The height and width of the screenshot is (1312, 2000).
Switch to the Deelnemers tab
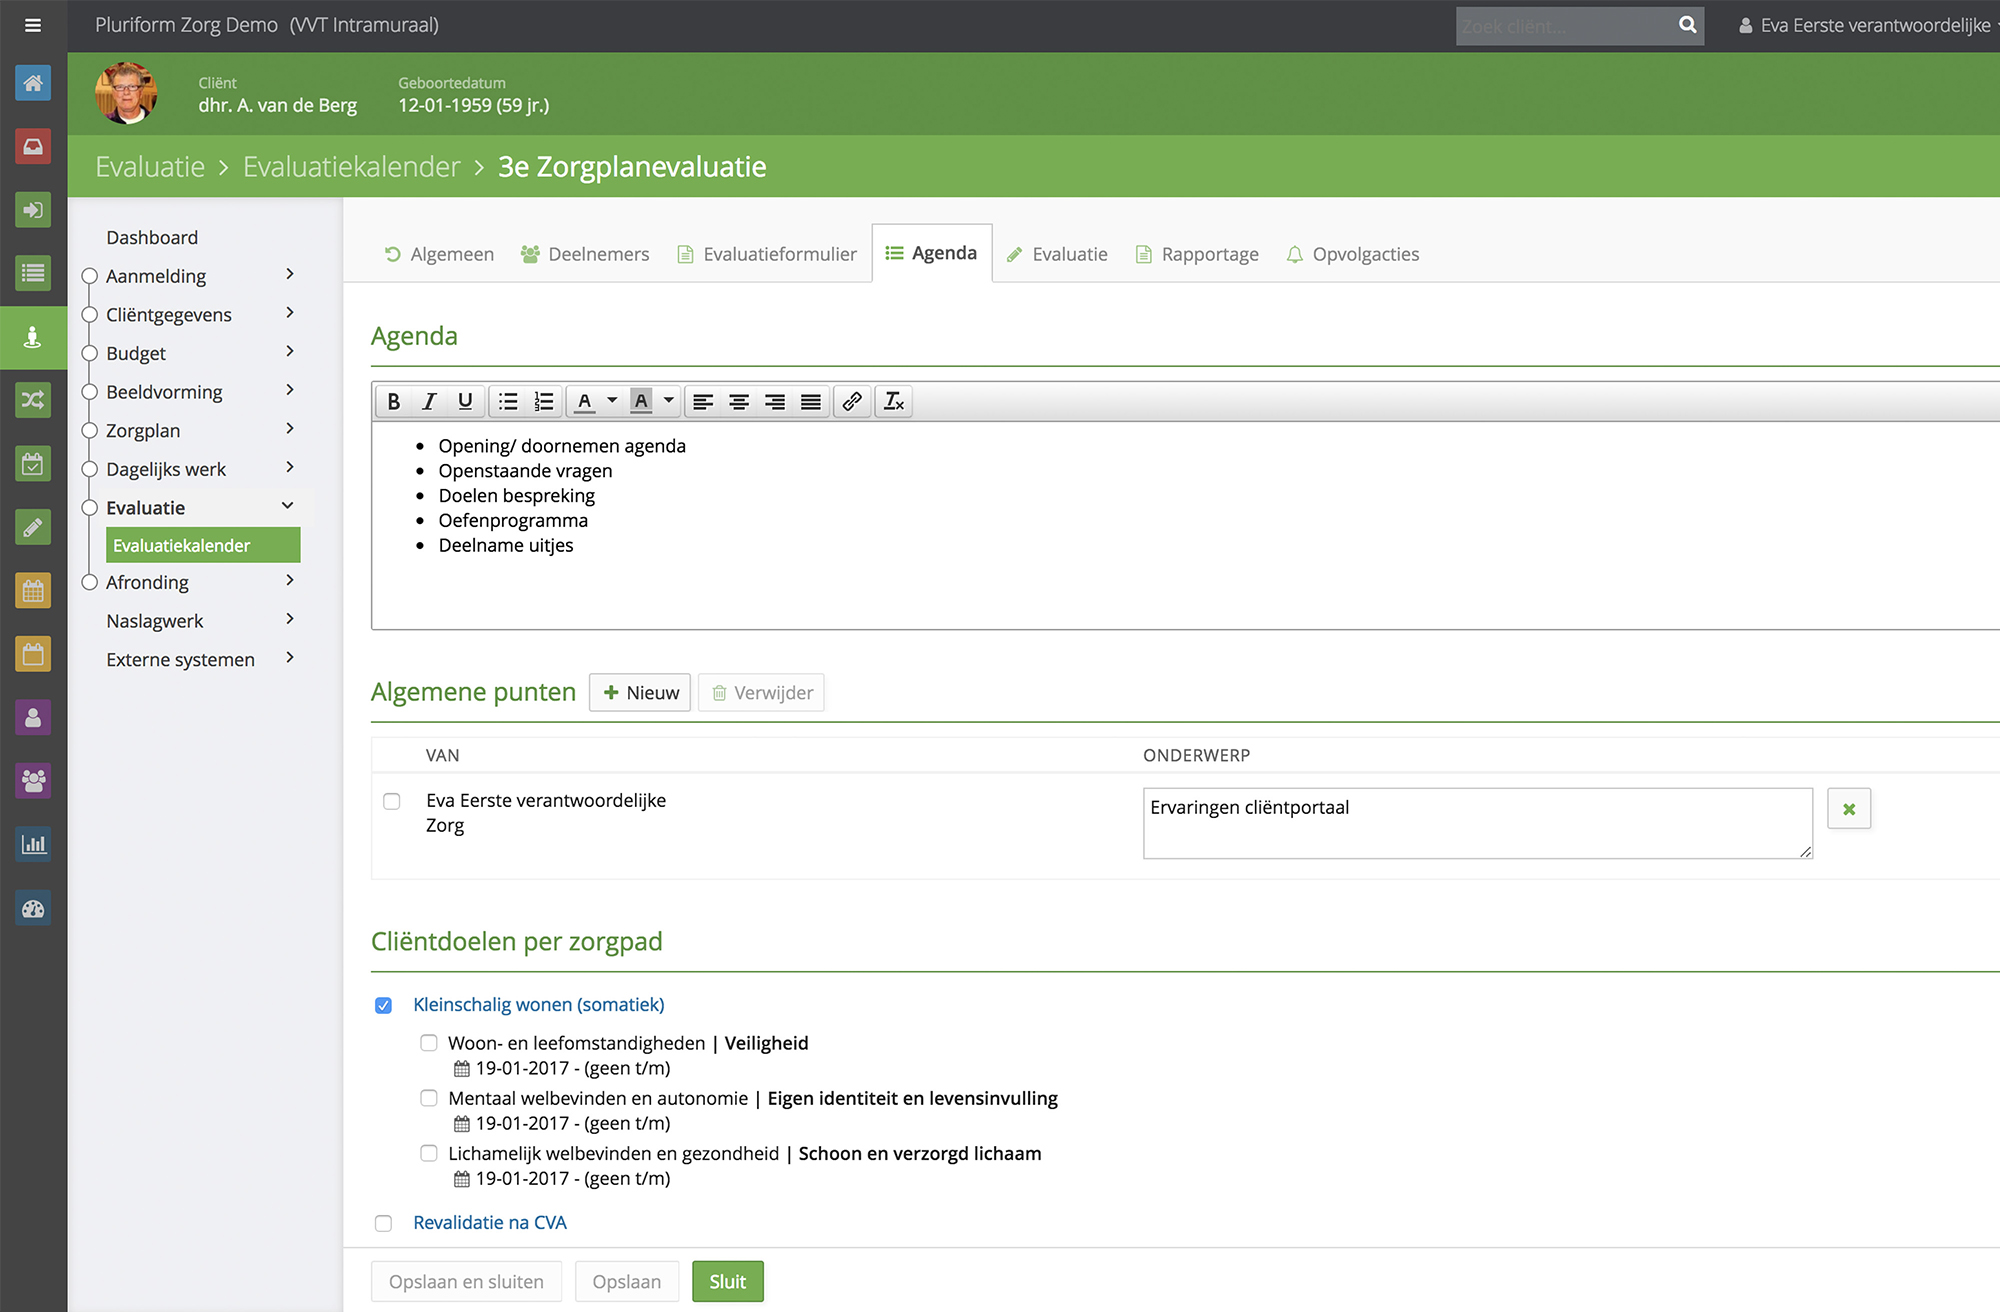(585, 254)
